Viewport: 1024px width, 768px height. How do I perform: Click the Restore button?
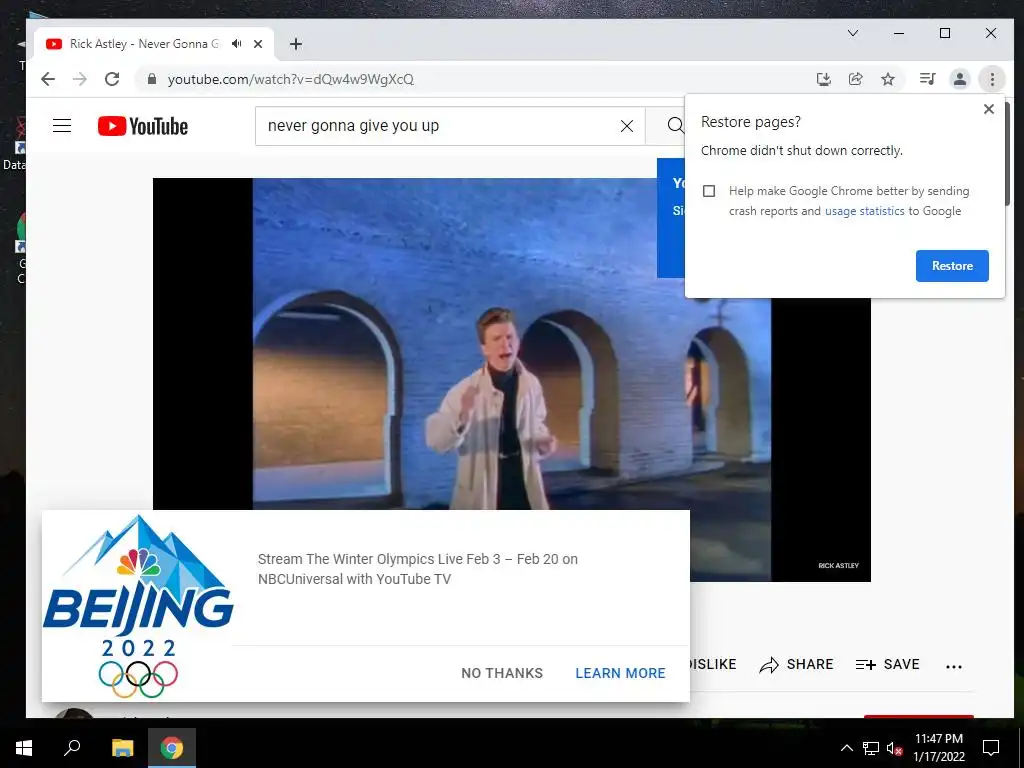[952, 266]
